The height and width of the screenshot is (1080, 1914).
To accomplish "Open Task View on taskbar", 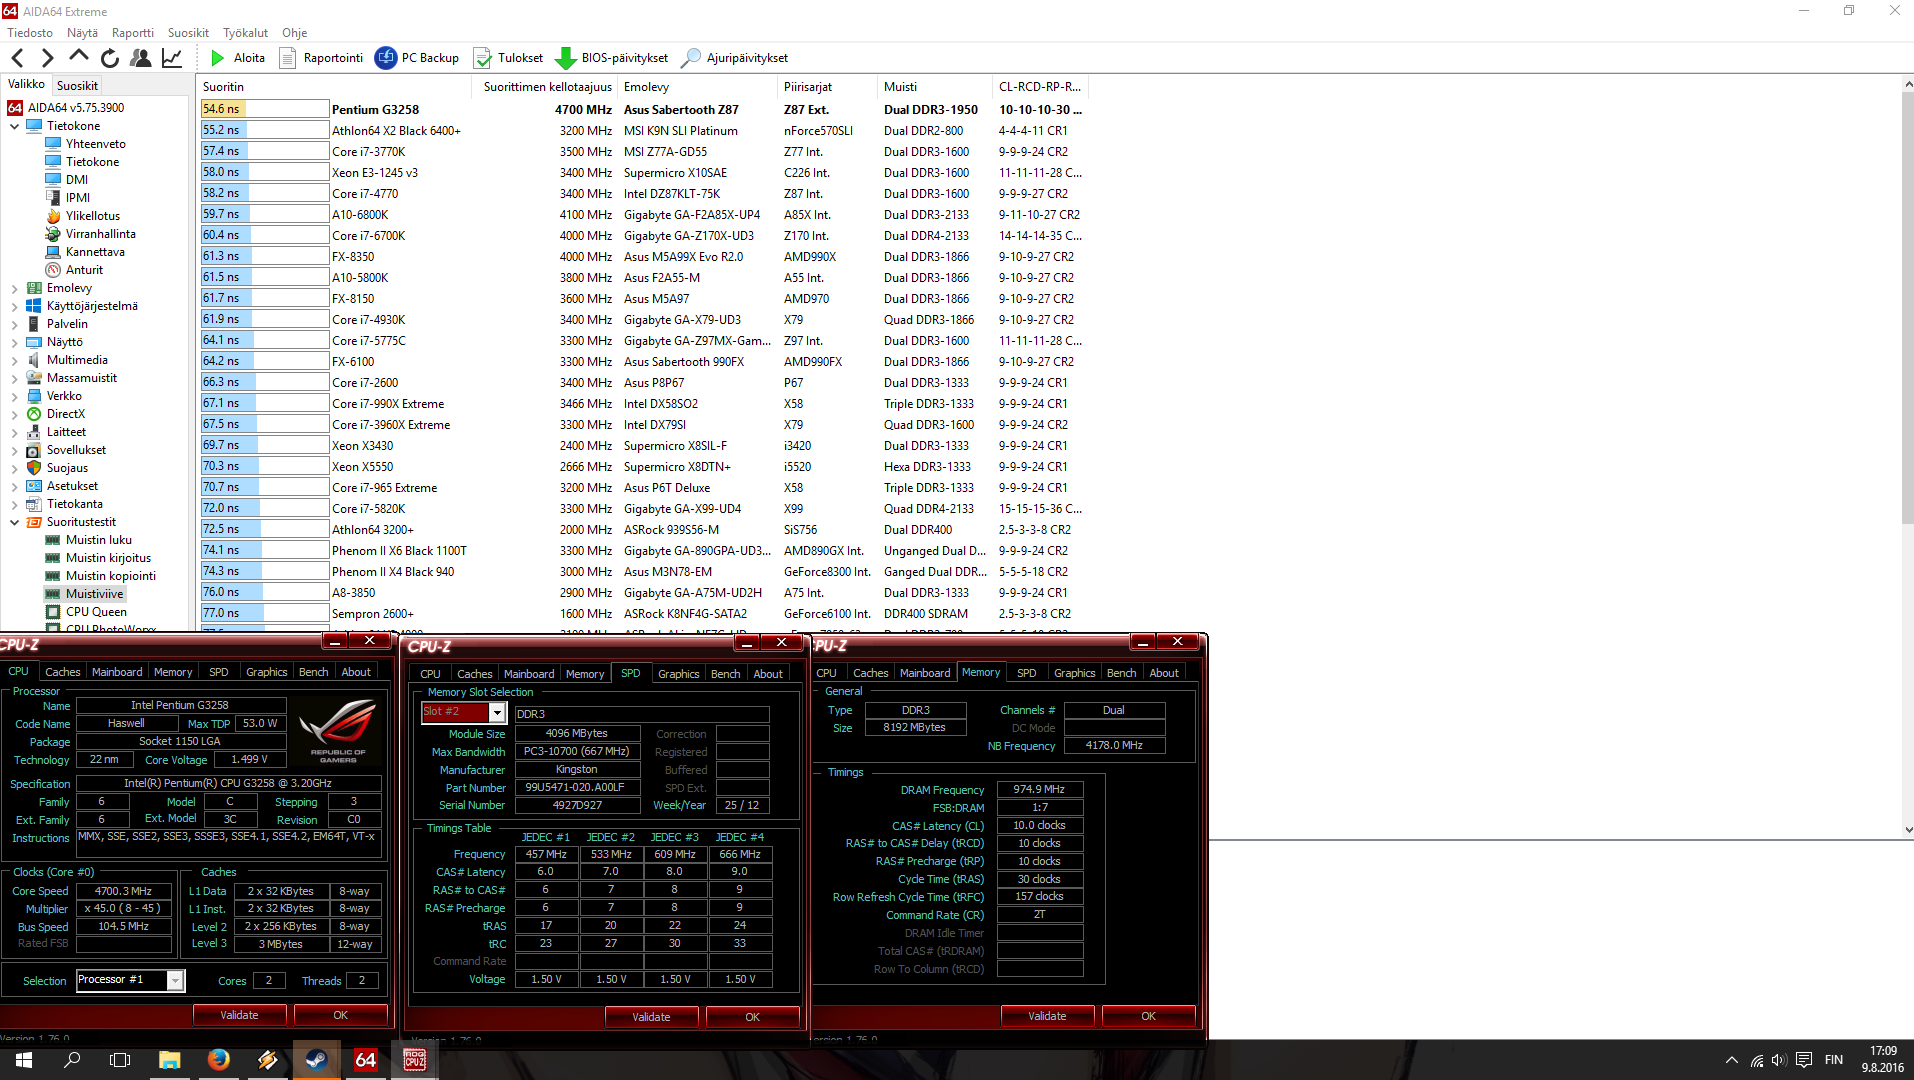I will (120, 1060).
